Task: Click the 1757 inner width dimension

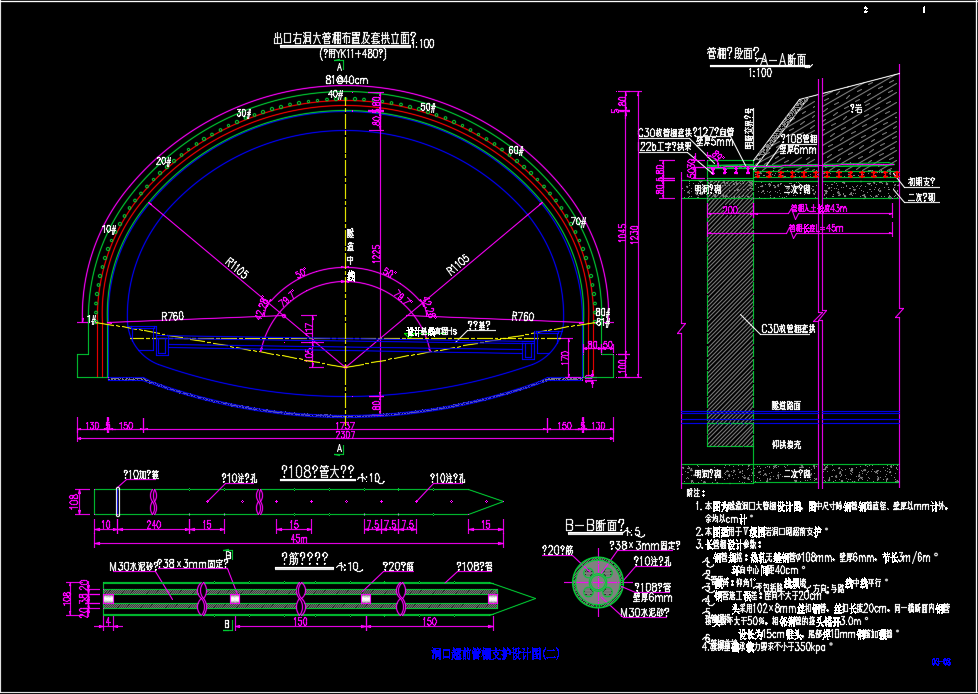Action: [x=346, y=426]
